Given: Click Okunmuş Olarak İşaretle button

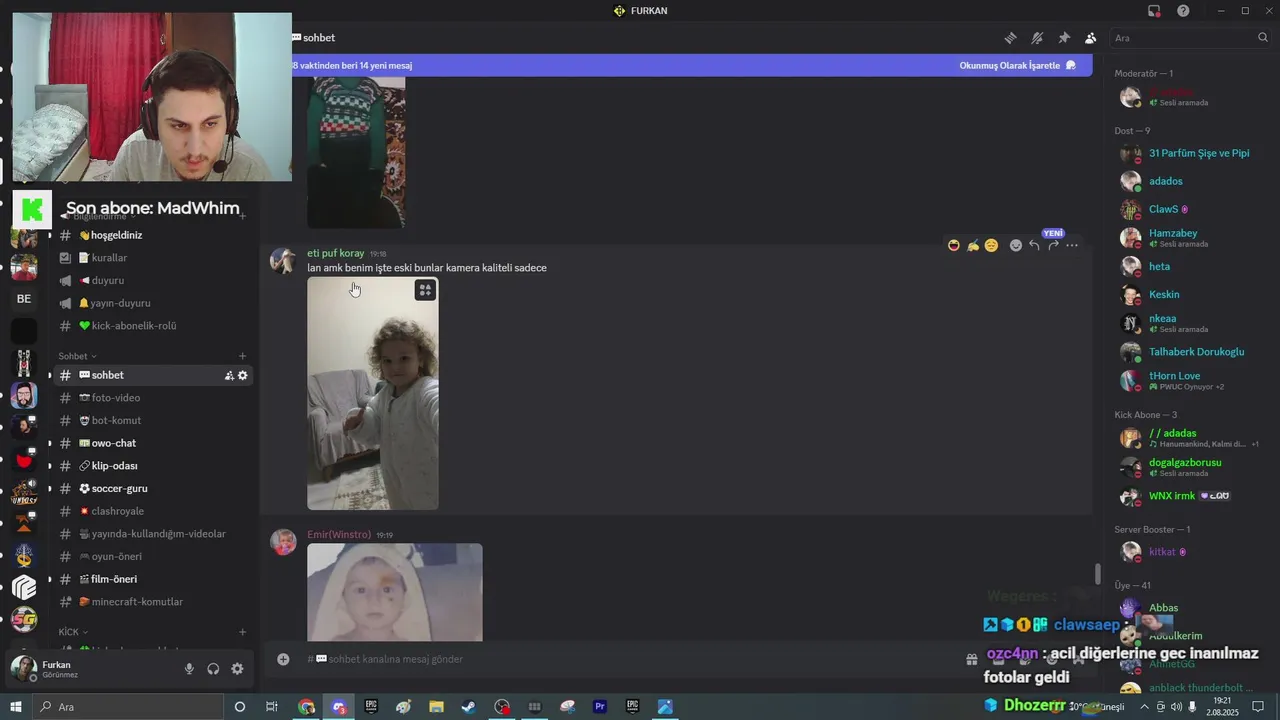Looking at the screenshot, I should pos(1017,65).
